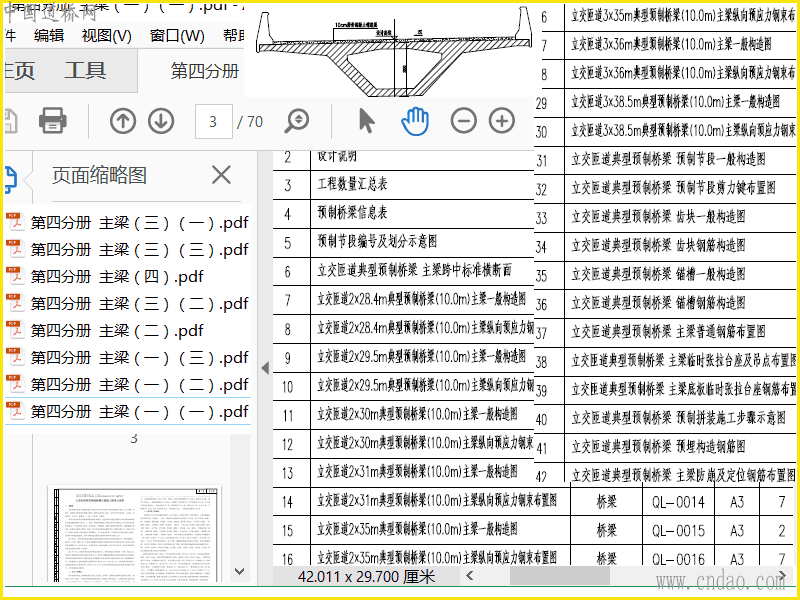Switch to the 第四分册 document tab
This screenshot has width=800, height=600.
(205, 70)
